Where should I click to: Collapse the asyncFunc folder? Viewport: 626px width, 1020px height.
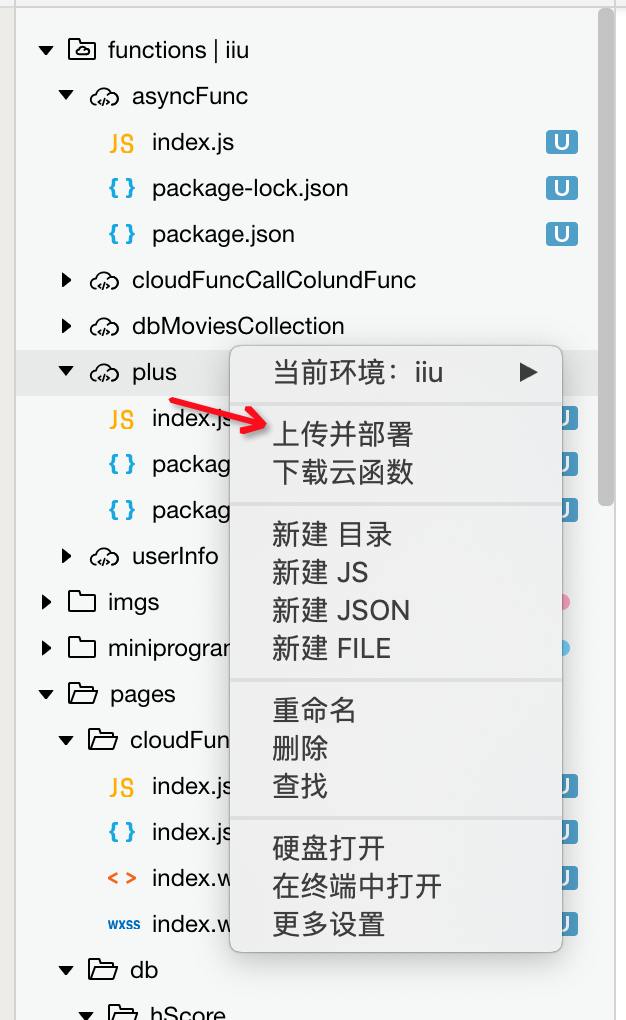(x=66, y=96)
